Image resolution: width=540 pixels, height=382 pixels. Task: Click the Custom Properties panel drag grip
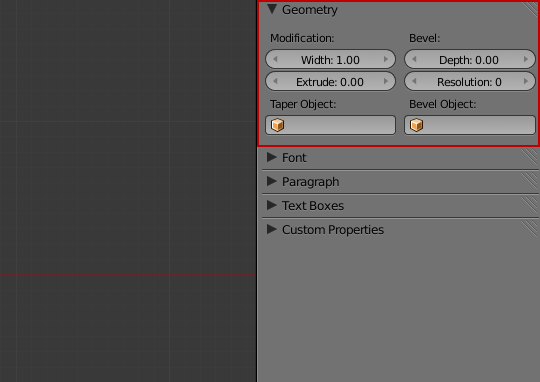pos(530,229)
